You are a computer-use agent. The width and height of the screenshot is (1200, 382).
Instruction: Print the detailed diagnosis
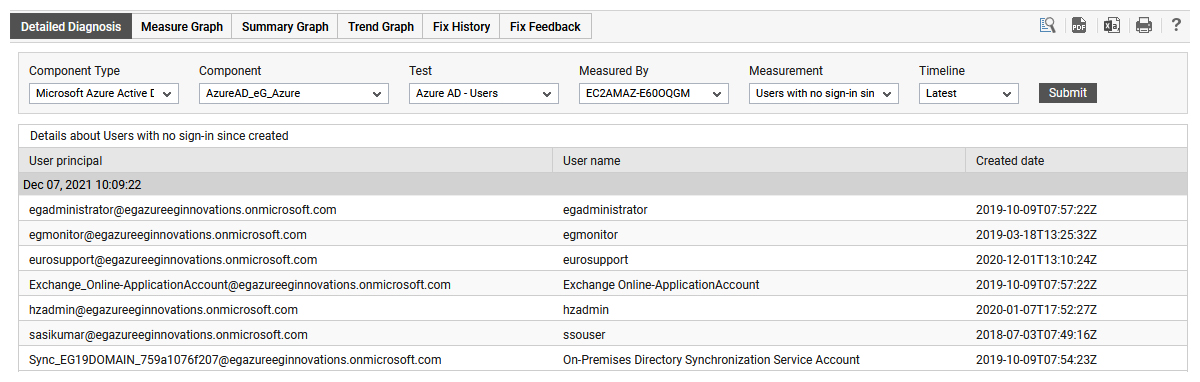(1144, 26)
